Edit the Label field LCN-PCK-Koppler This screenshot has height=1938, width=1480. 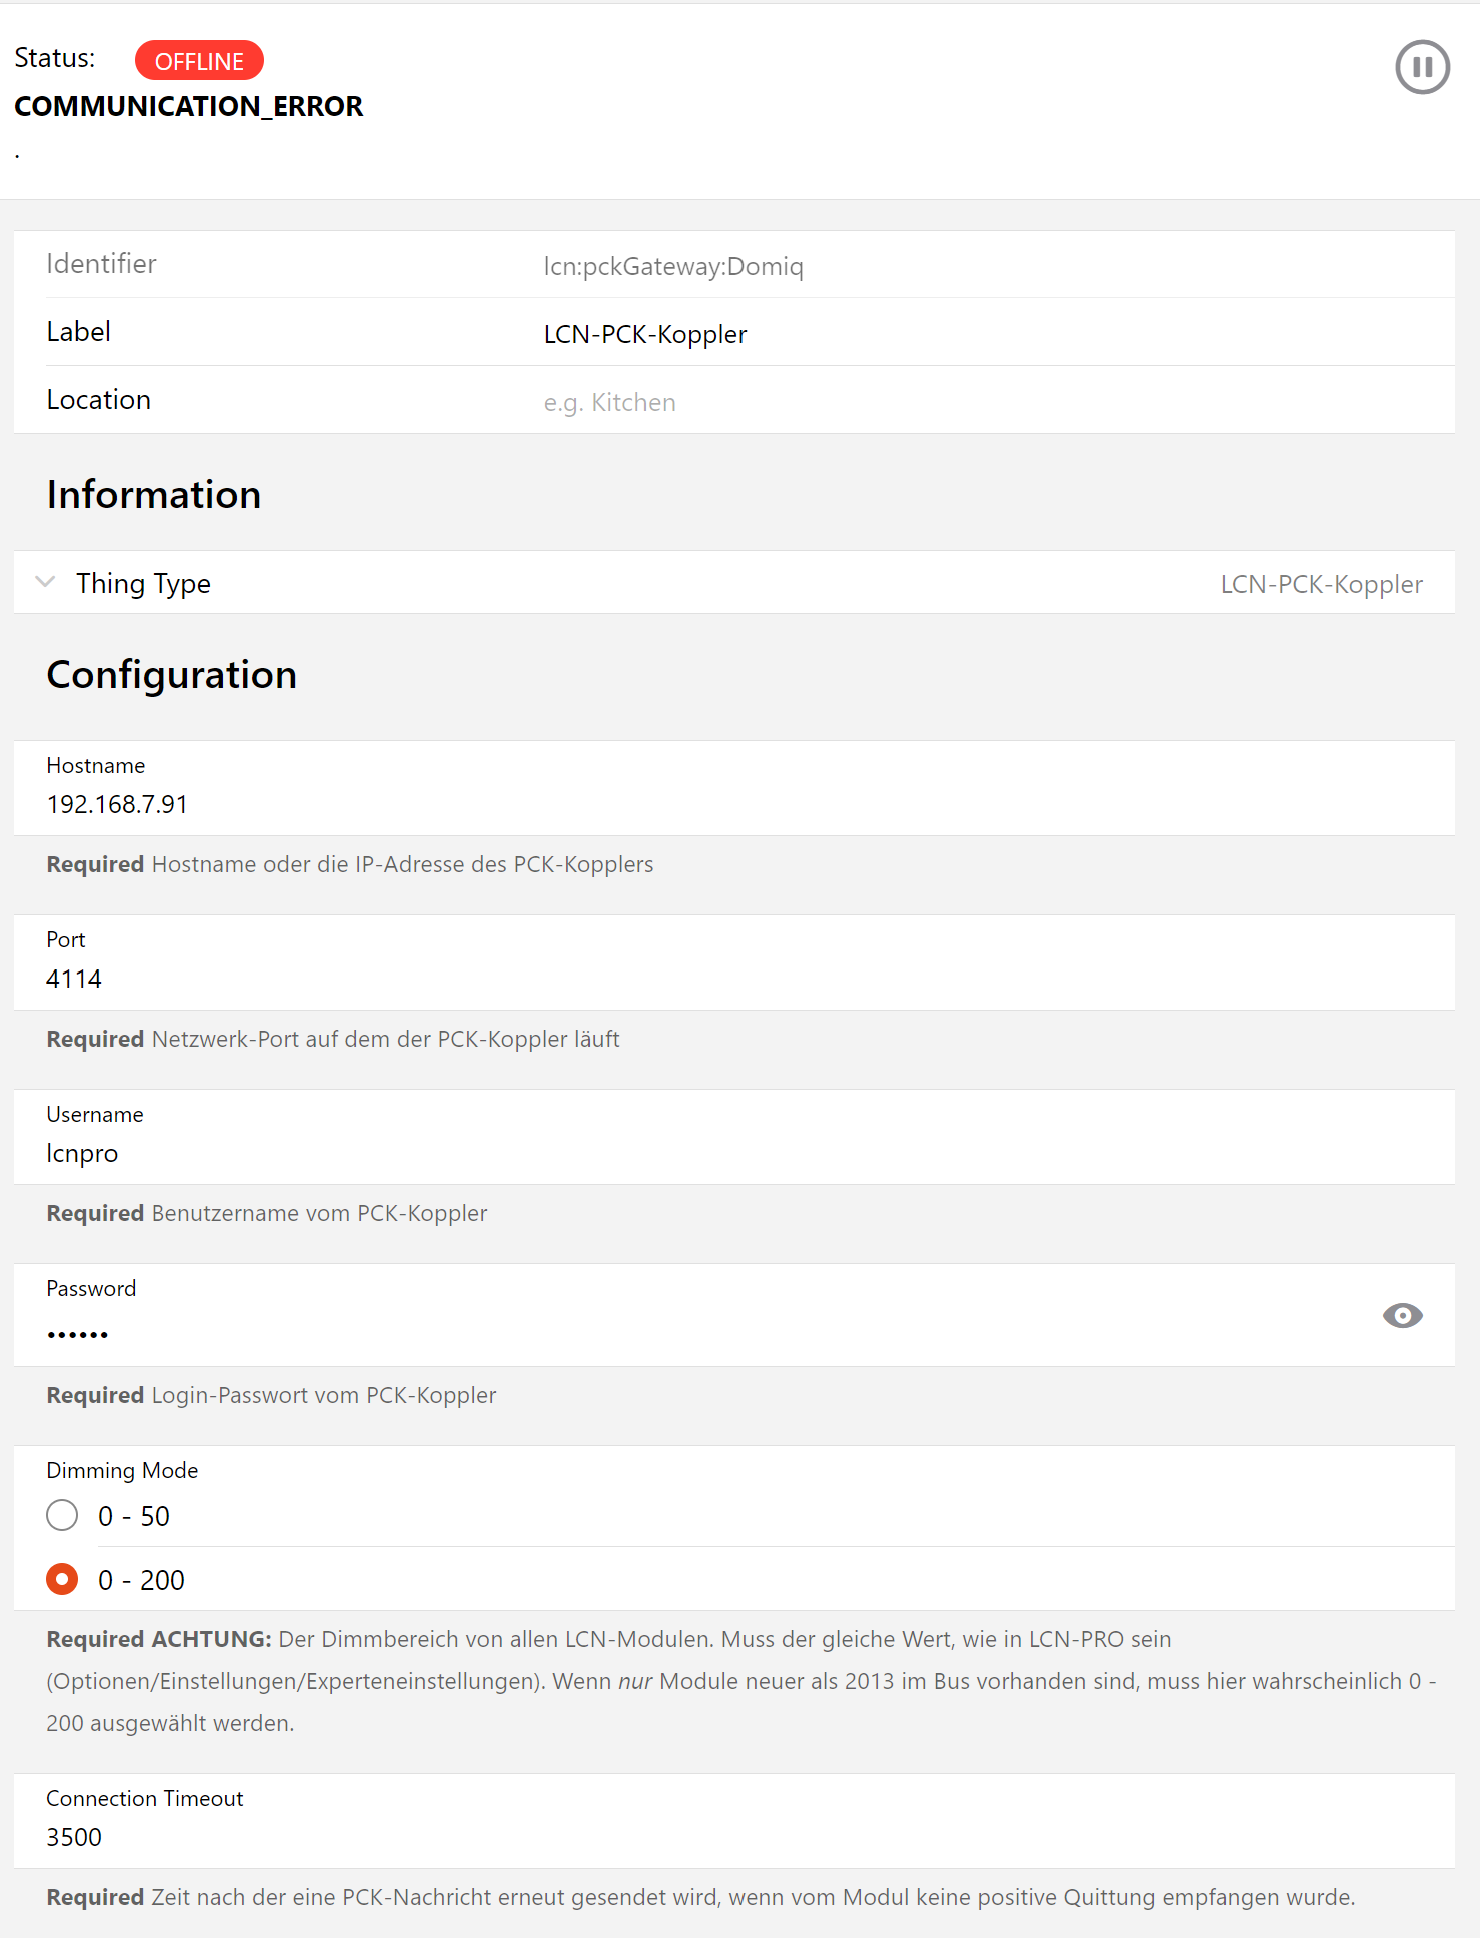tap(645, 334)
